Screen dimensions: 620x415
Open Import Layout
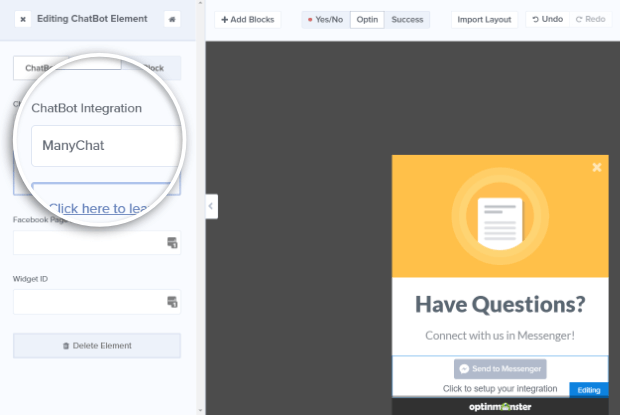484,20
